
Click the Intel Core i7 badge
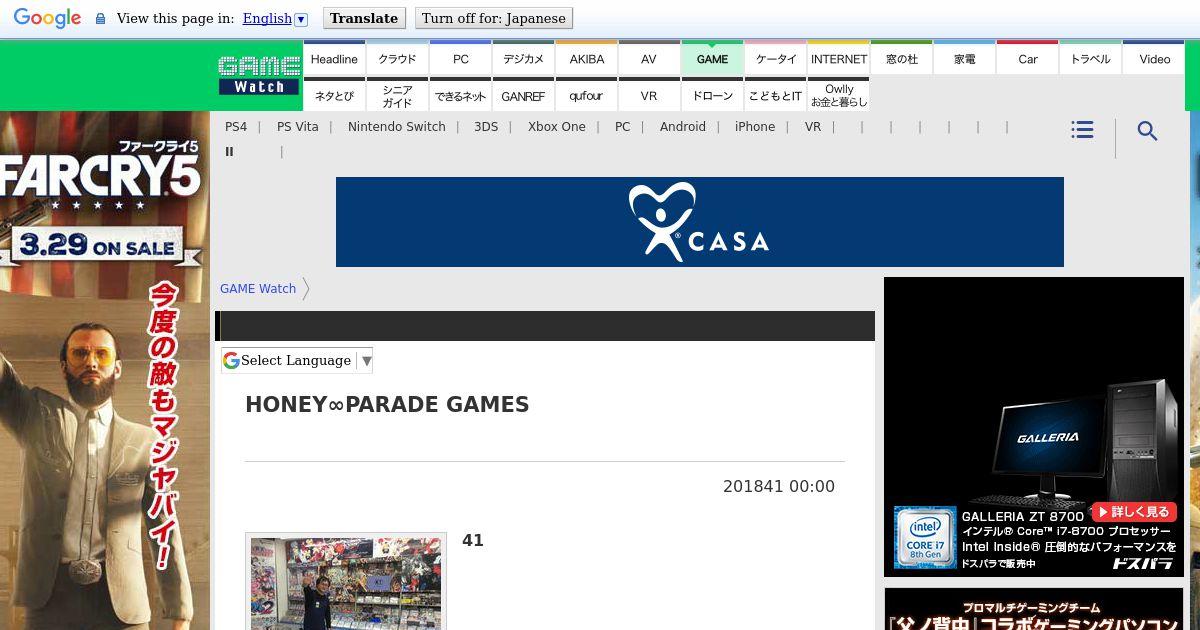[924, 537]
